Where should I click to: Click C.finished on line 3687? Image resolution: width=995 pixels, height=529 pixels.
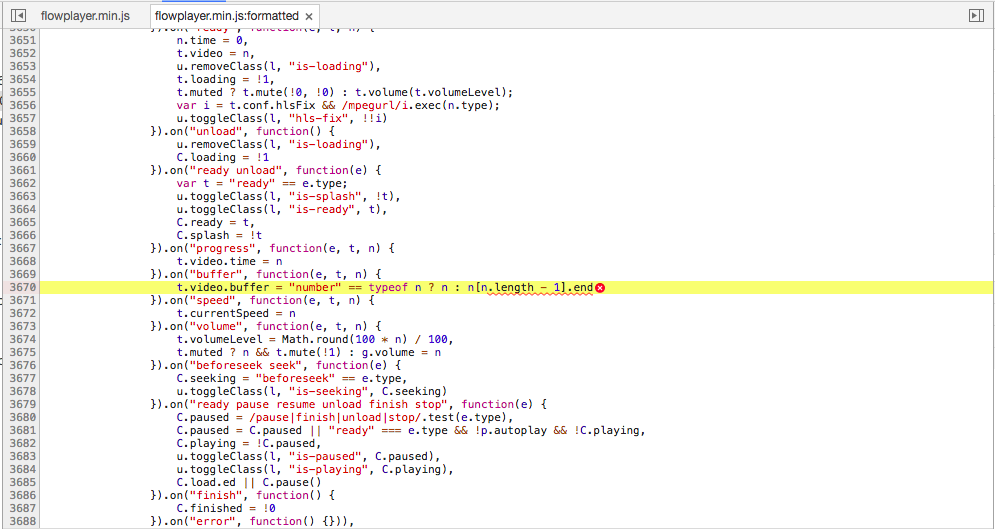[209, 509]
